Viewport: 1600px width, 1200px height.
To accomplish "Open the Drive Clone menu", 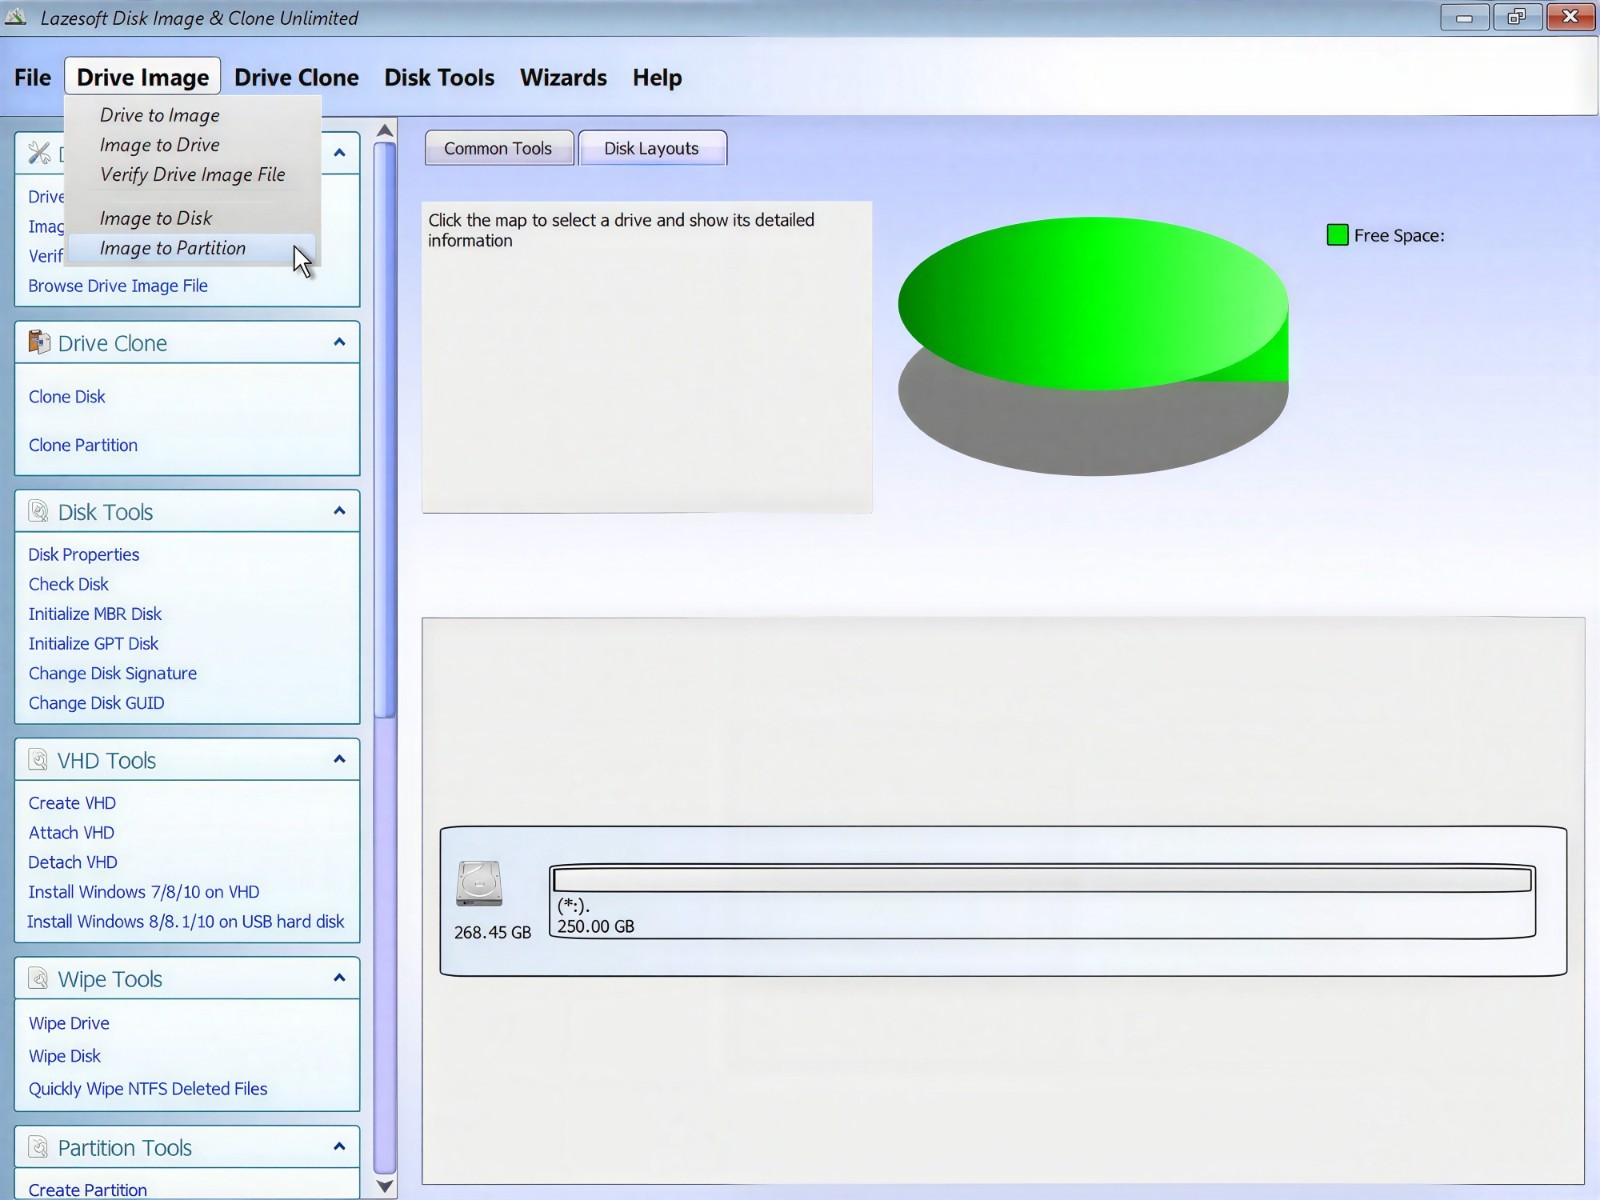I will [296, 77].
